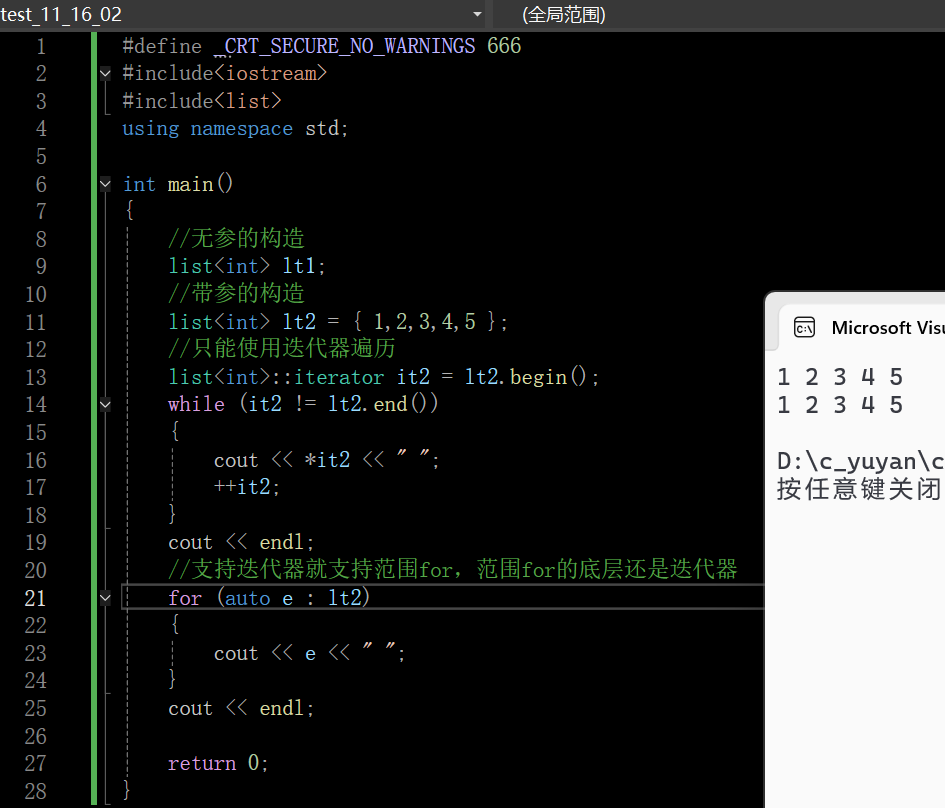This screenshot has width=945, height=808.
Task: Select the Microsoft Visual console tab
Action: 863,328
